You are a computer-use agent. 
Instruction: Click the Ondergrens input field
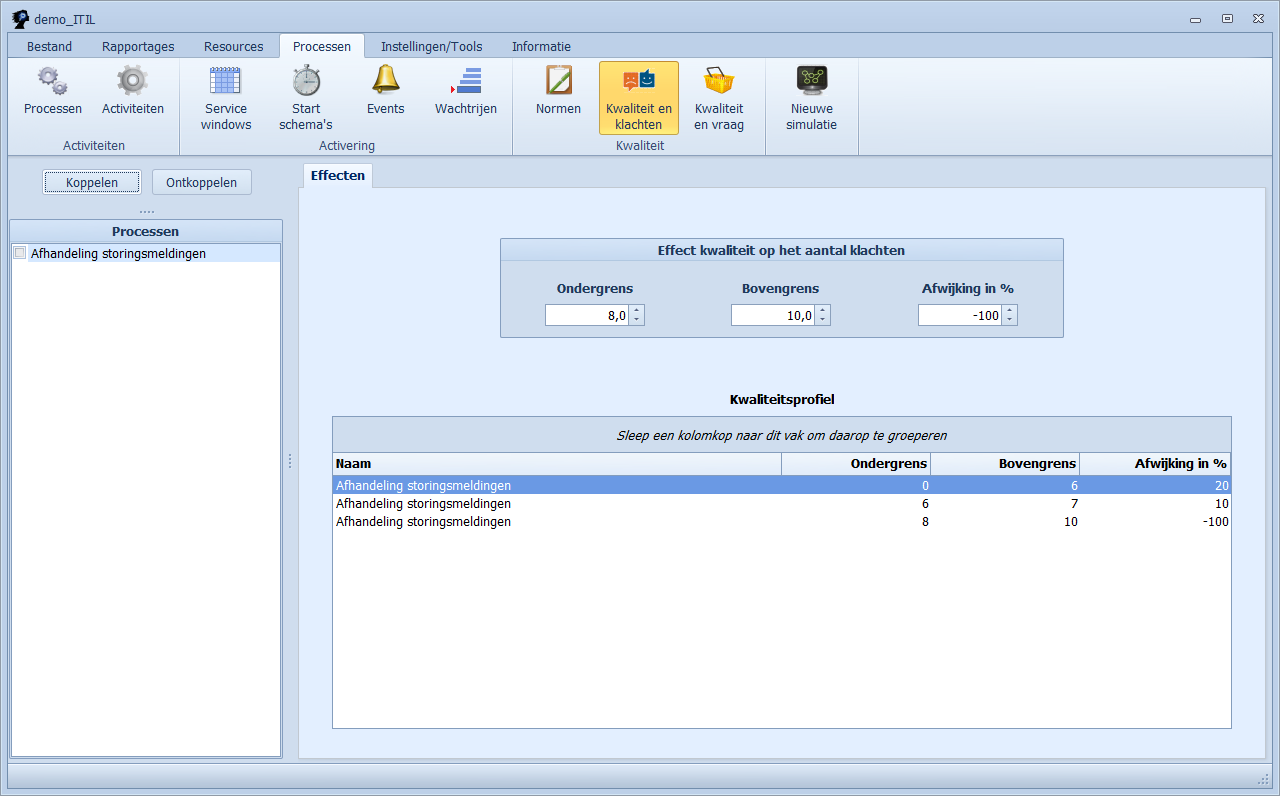point(587,315)
